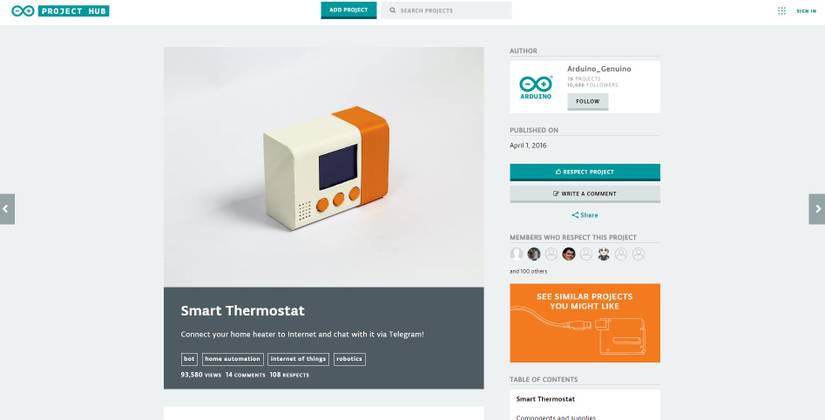The height and width of the screenshot is (420, 825).
Task: Click the search magnifier icon
Action: coord(393,10)
